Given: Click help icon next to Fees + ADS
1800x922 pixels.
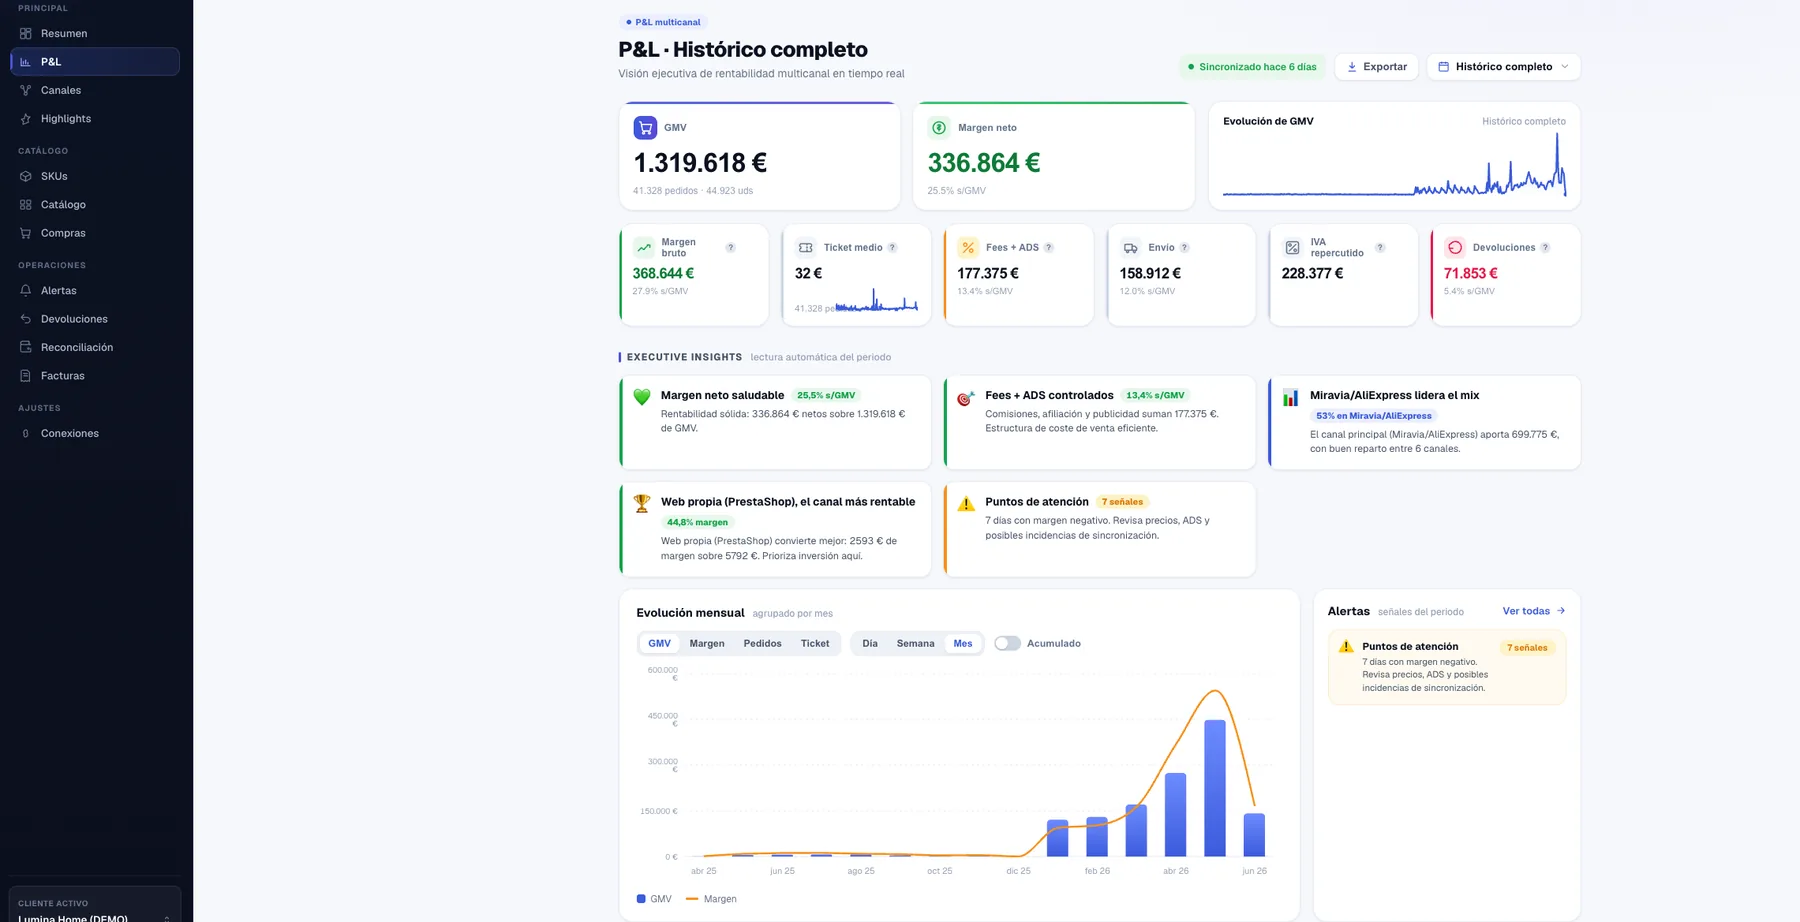Looking at the screenshot, I should (x=1048, y=248).
